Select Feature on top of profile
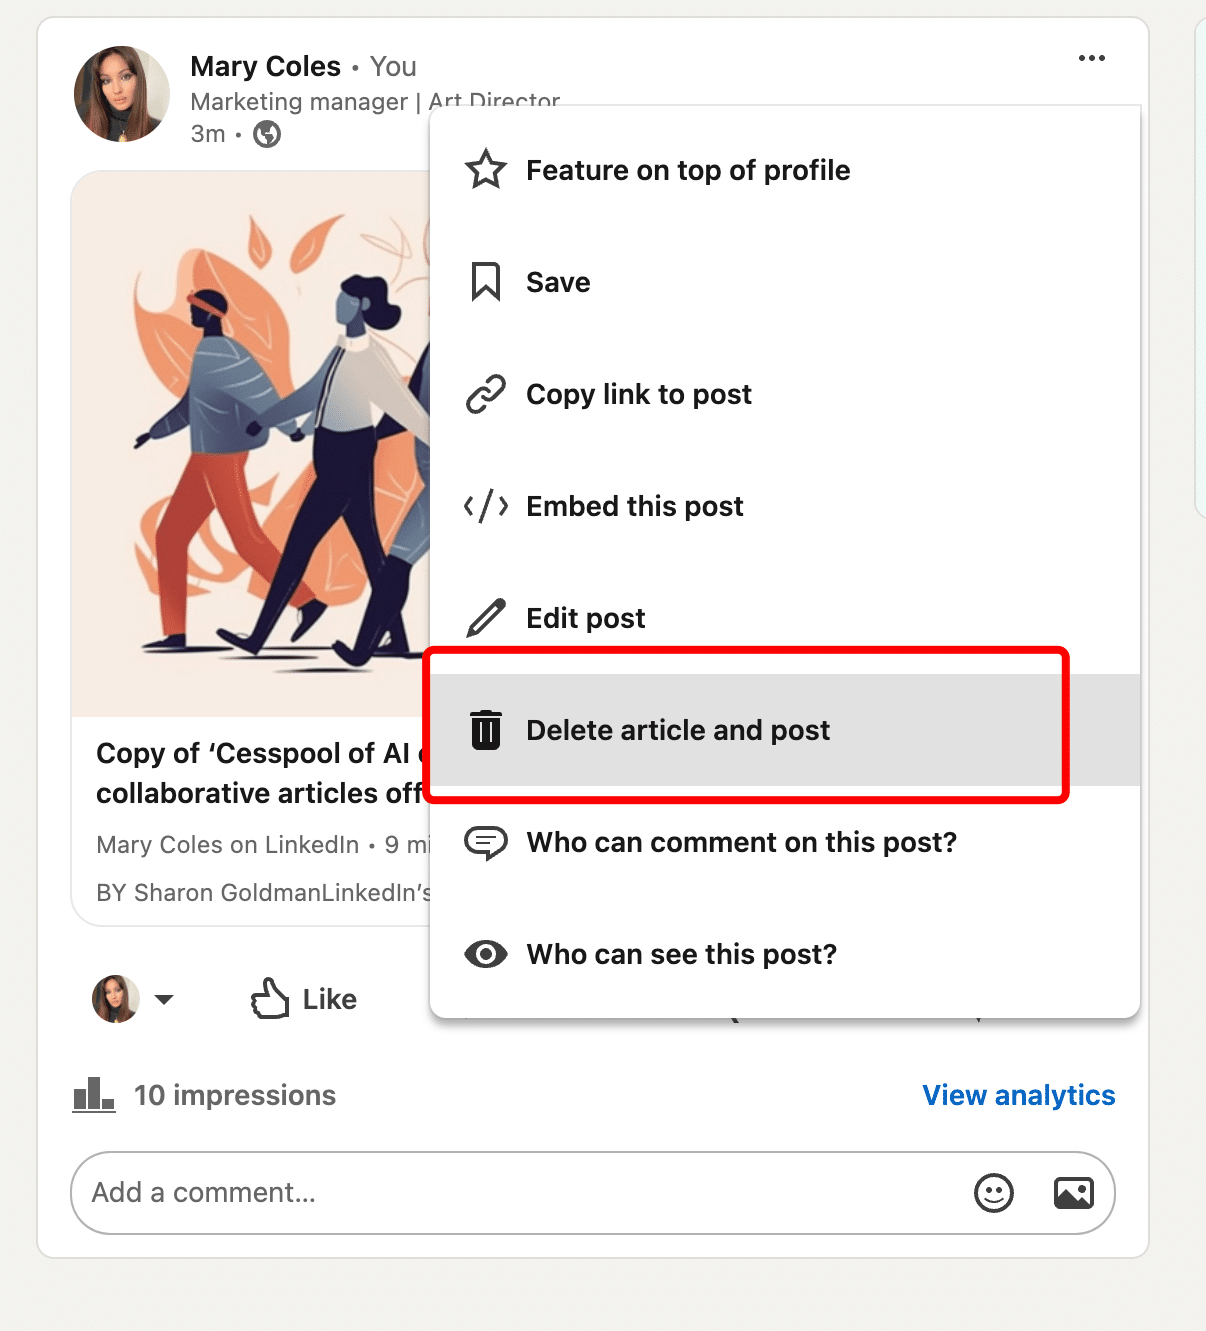Image resolution: width=1206 pixels, height=1331 pixels. [x=688, y=170]
